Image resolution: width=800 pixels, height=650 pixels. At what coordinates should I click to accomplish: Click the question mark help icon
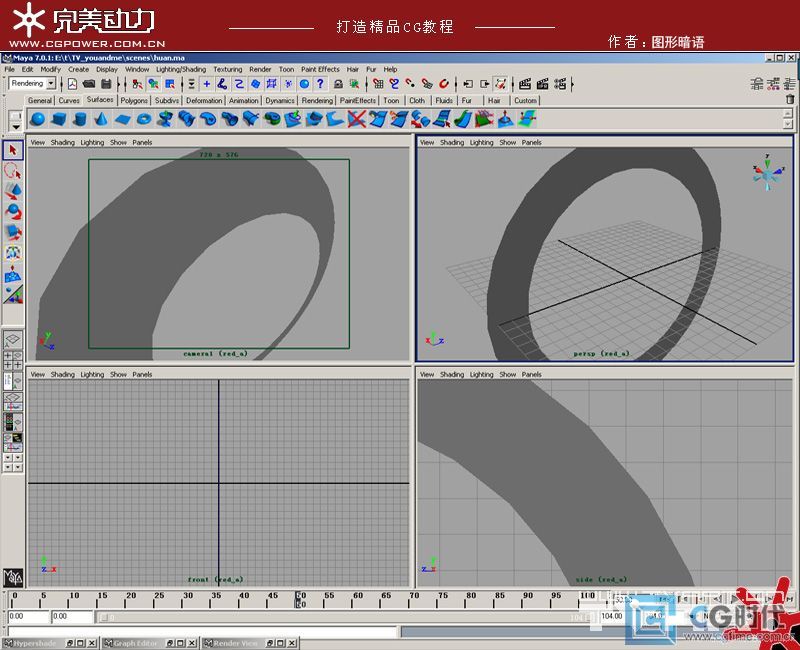click(320, 84)
